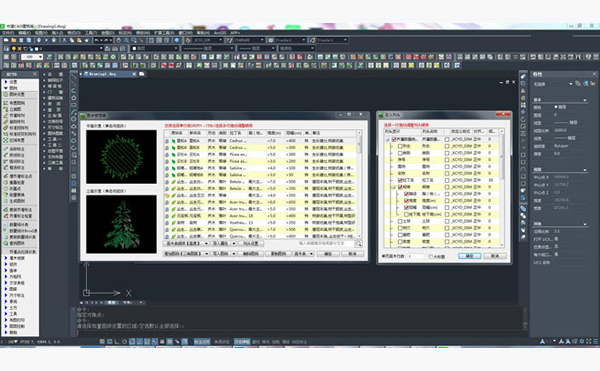Viewport: 600px width, 371px height.
Task: Open the white color swatch dropdown
Action: tap(155, 49)
